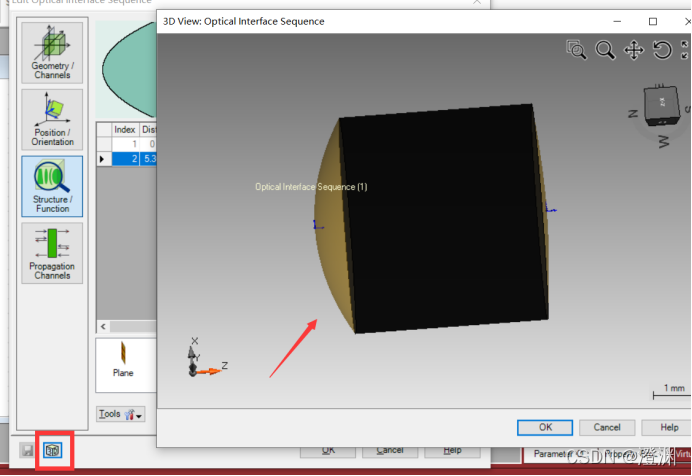
Task: Click the zoom-to-window icon in 3D view
Action: (x=576, y=50)
